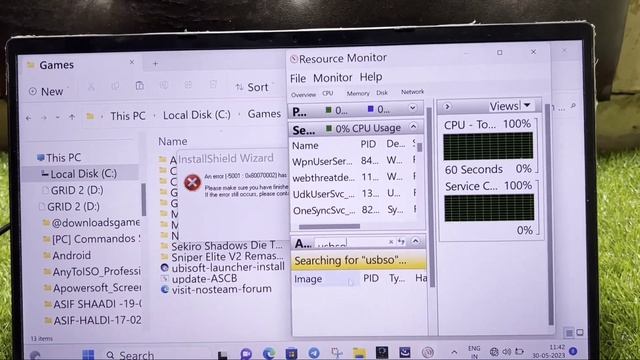The height and width of the screenshot is (360, 640).
Task: Open recent locations dropdown in File Explorer
Action: (x=58, y=117)
